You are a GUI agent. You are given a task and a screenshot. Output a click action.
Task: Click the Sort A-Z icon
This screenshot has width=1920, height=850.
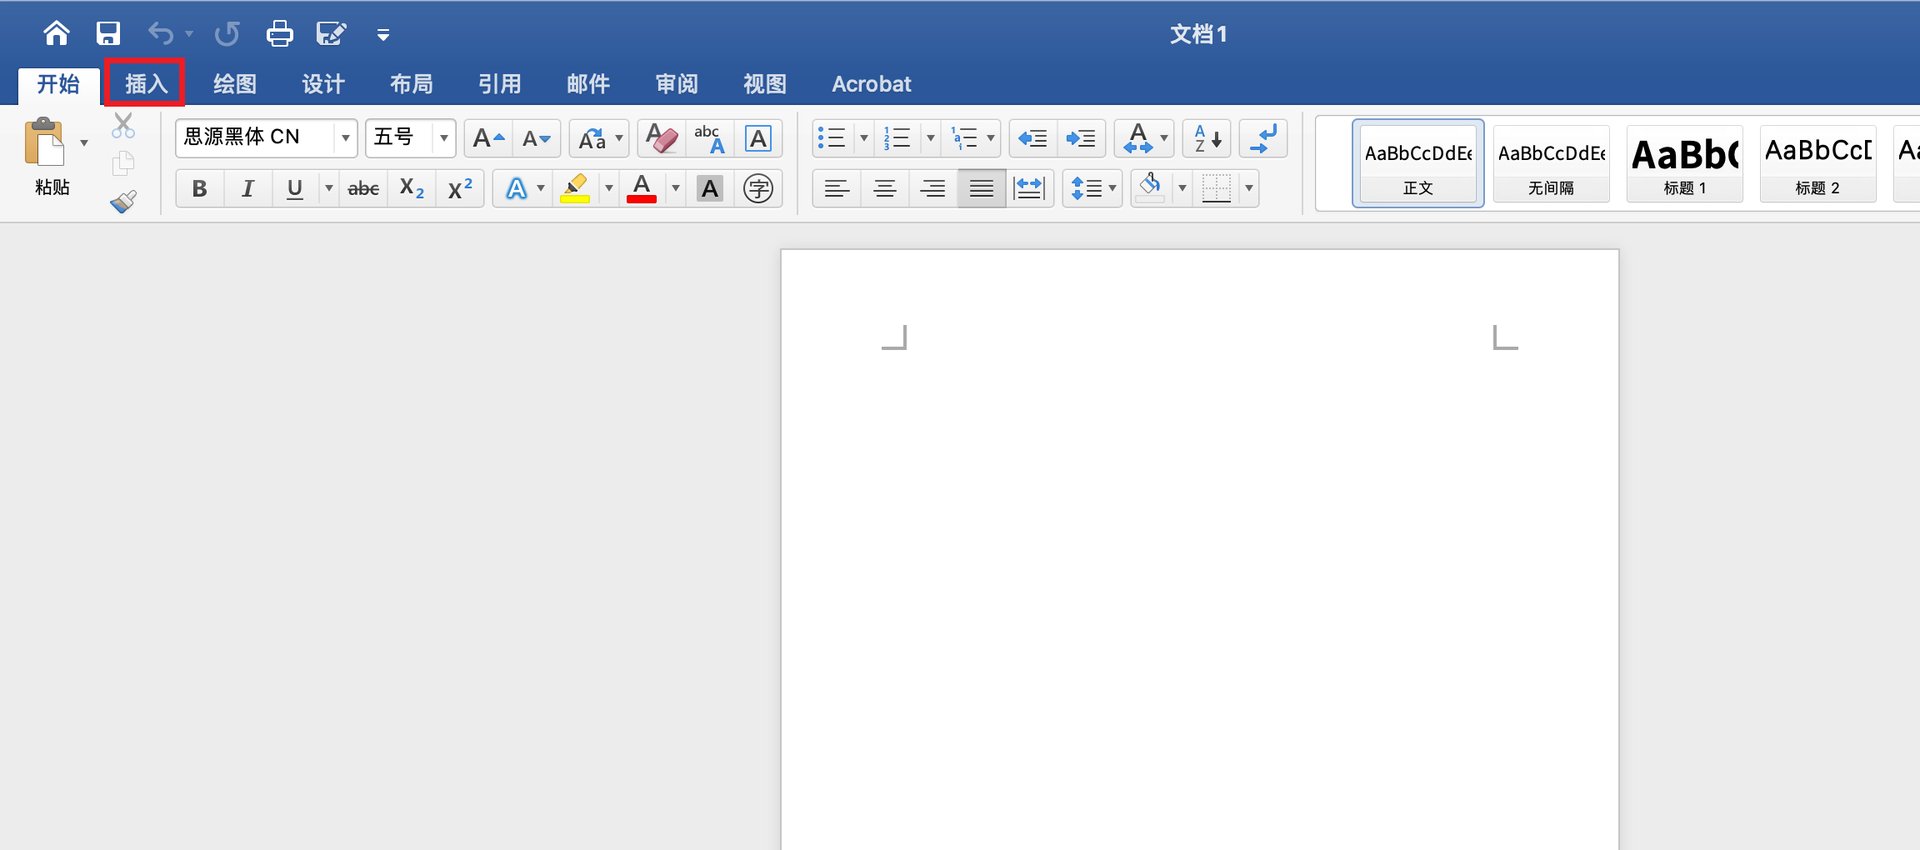[1207, 138]
